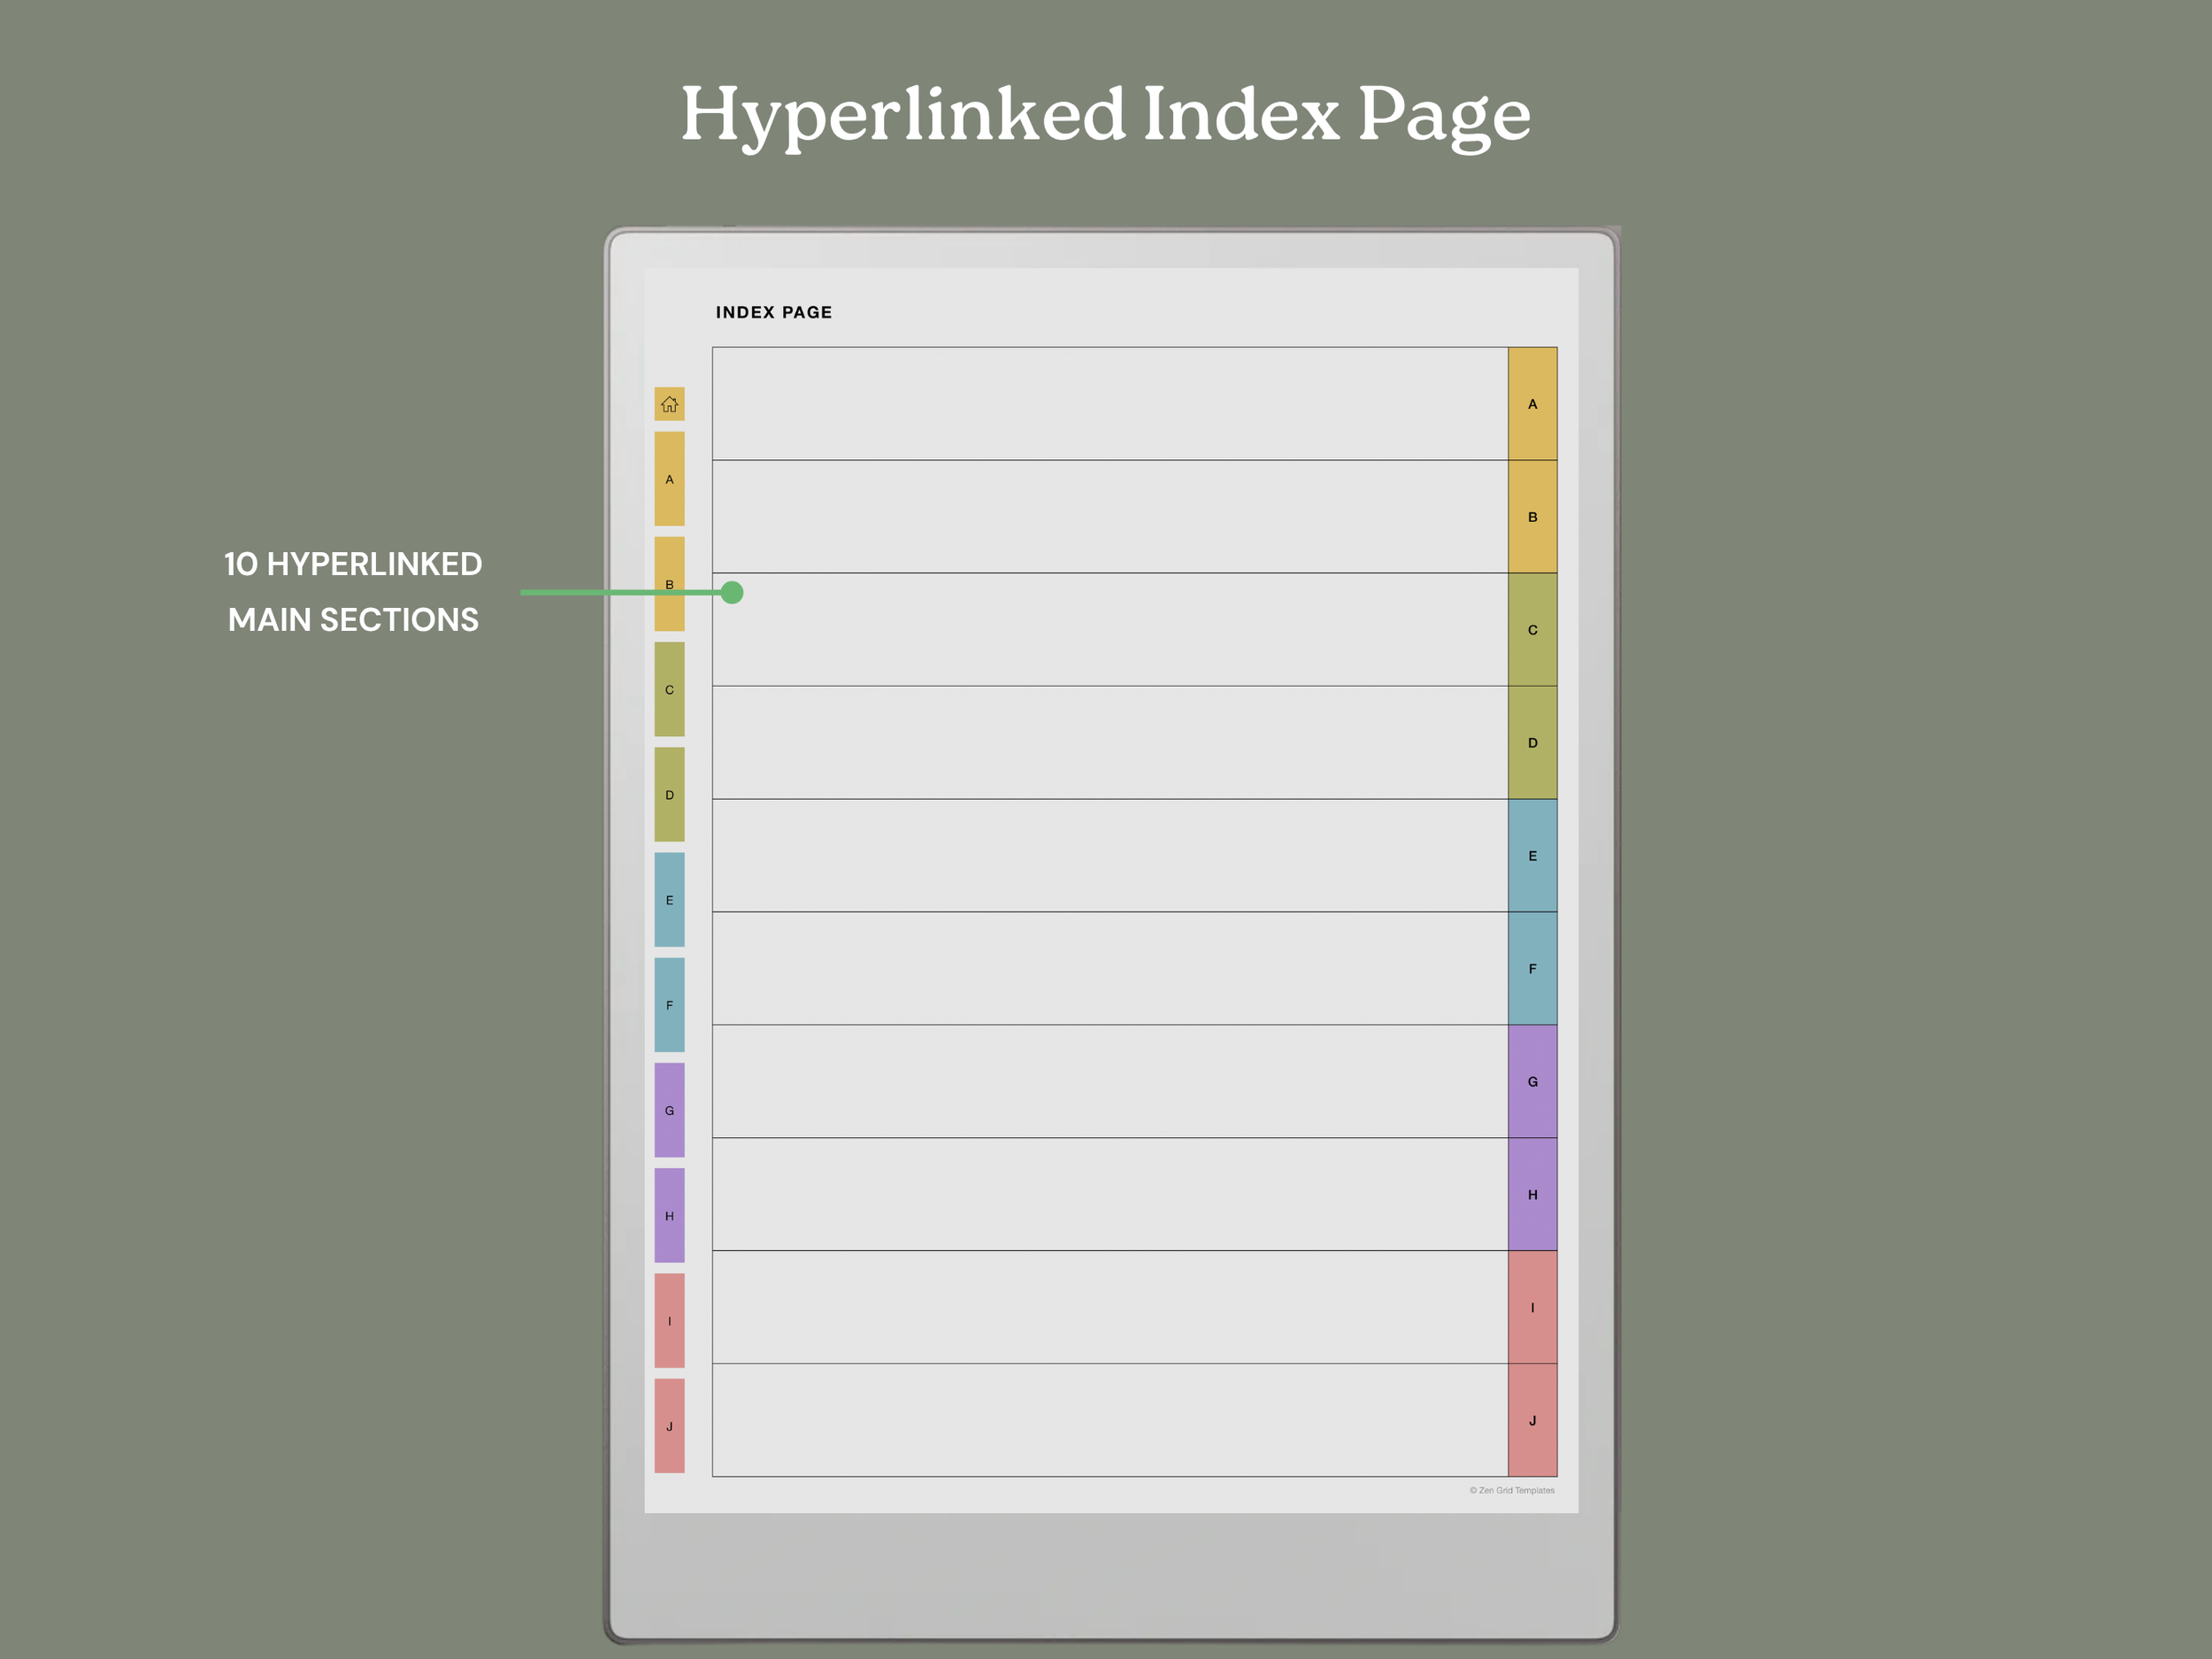This screenshot has height=1659, width=2212.
Task: Select tab B in the left sidebar
Action: (669, 584)
